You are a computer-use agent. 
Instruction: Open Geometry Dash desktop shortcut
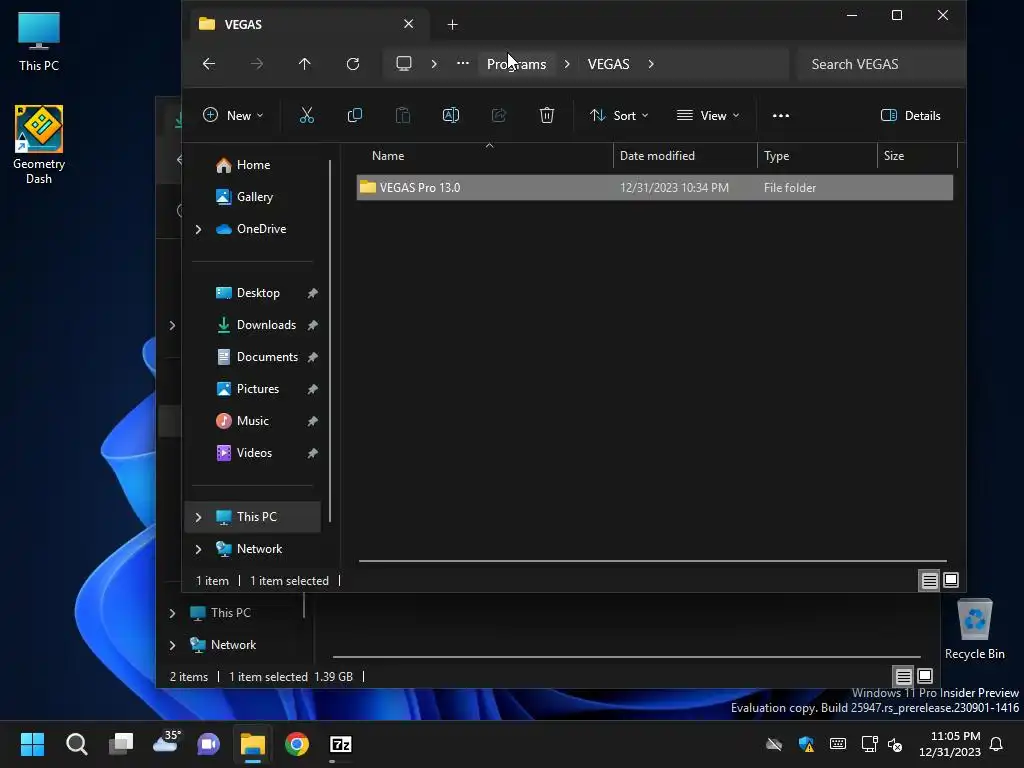39,144
